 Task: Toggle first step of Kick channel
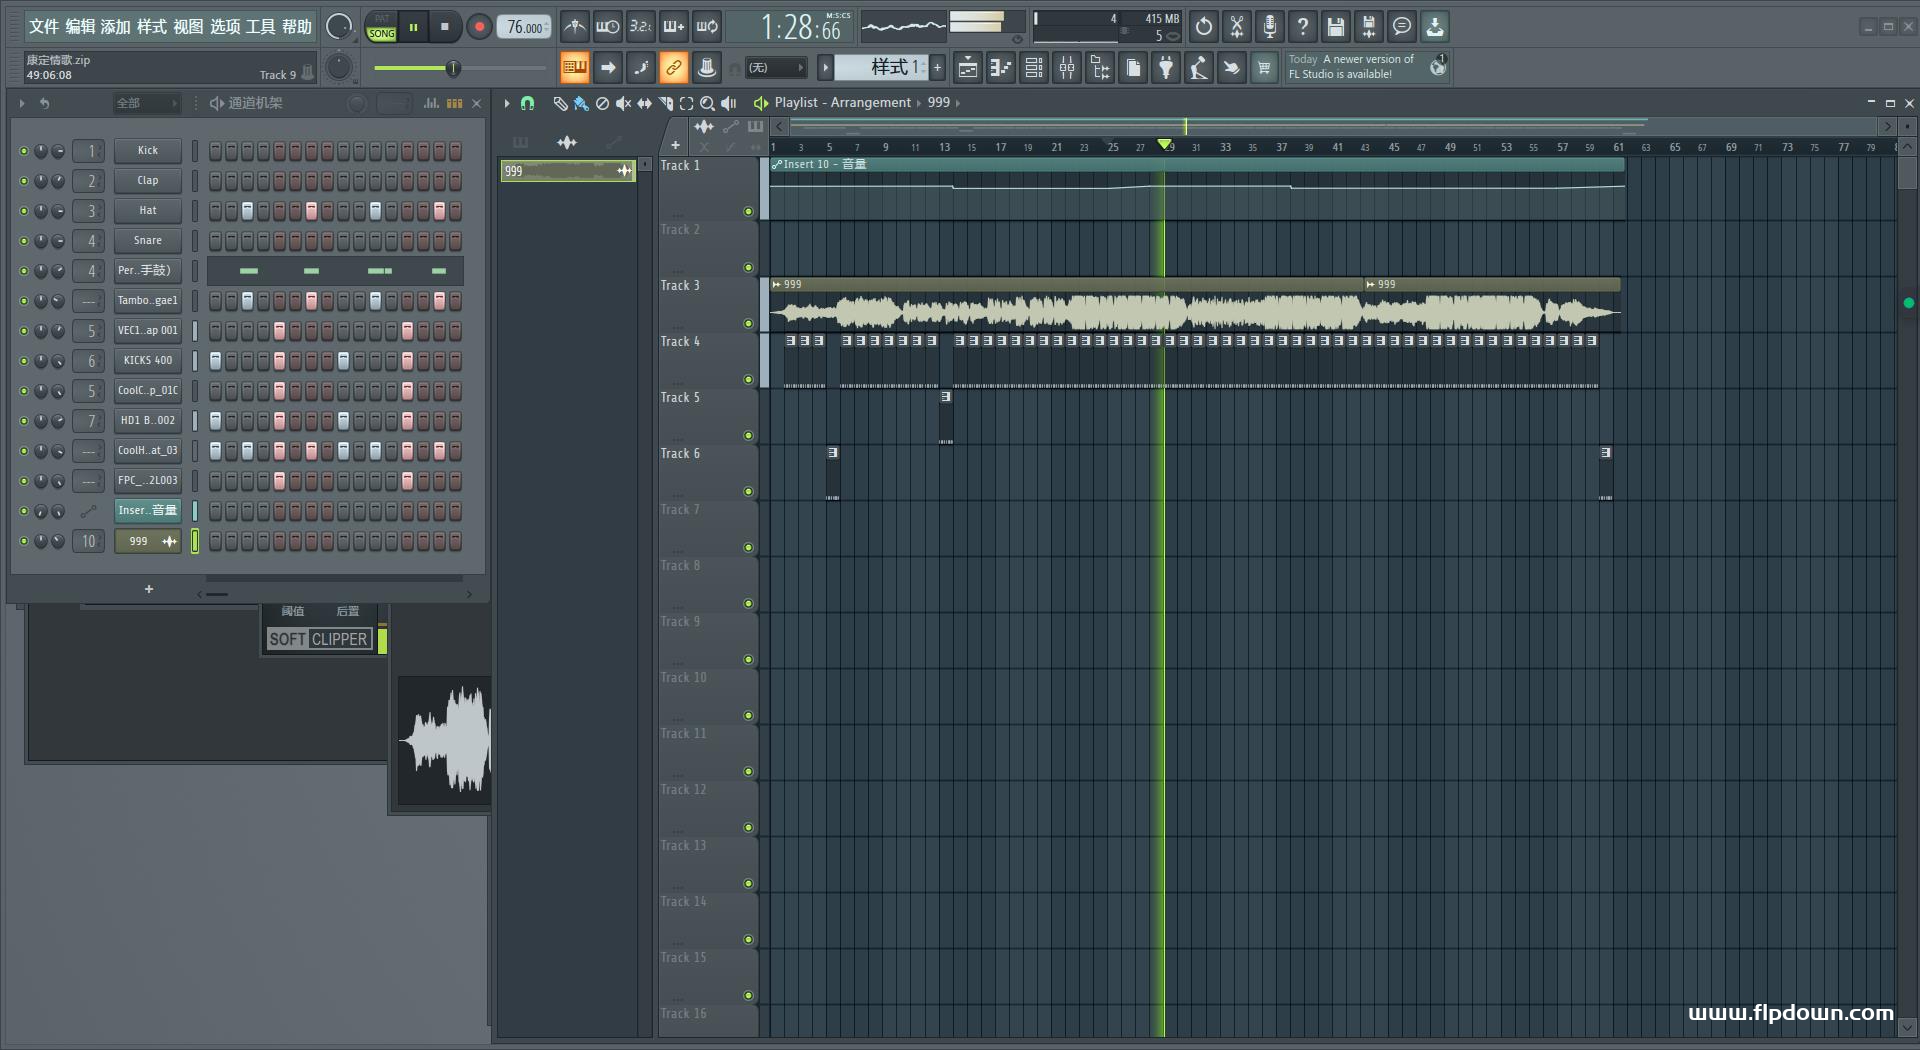coord(215,151)
